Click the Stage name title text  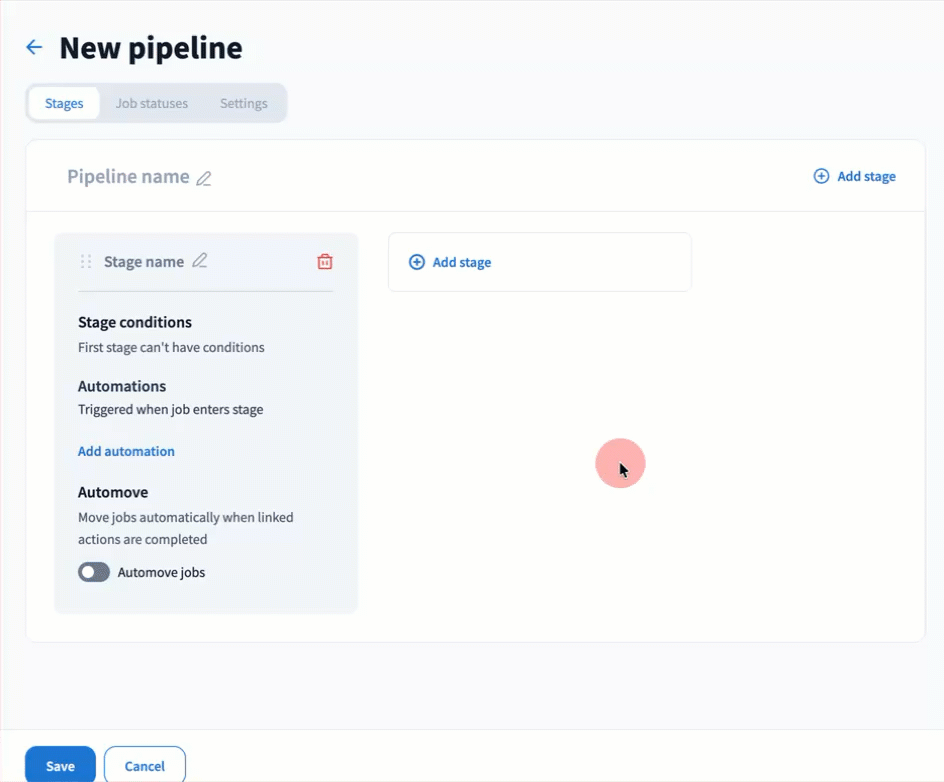pyautogui.click(x=144, y=262)
